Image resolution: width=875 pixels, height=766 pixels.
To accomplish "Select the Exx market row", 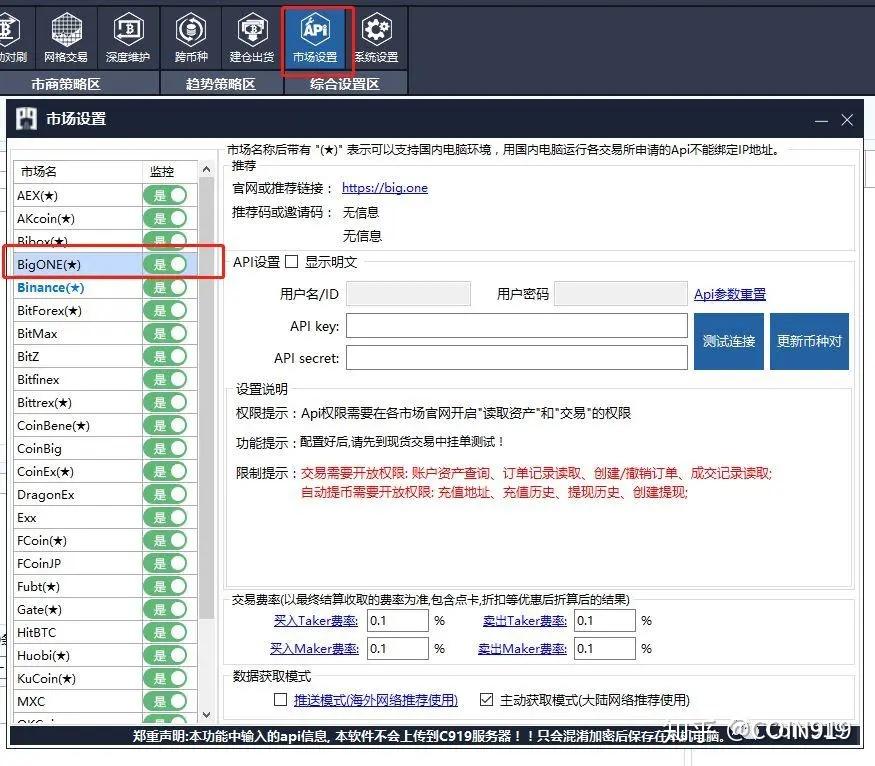I will (x=106, y=517).
